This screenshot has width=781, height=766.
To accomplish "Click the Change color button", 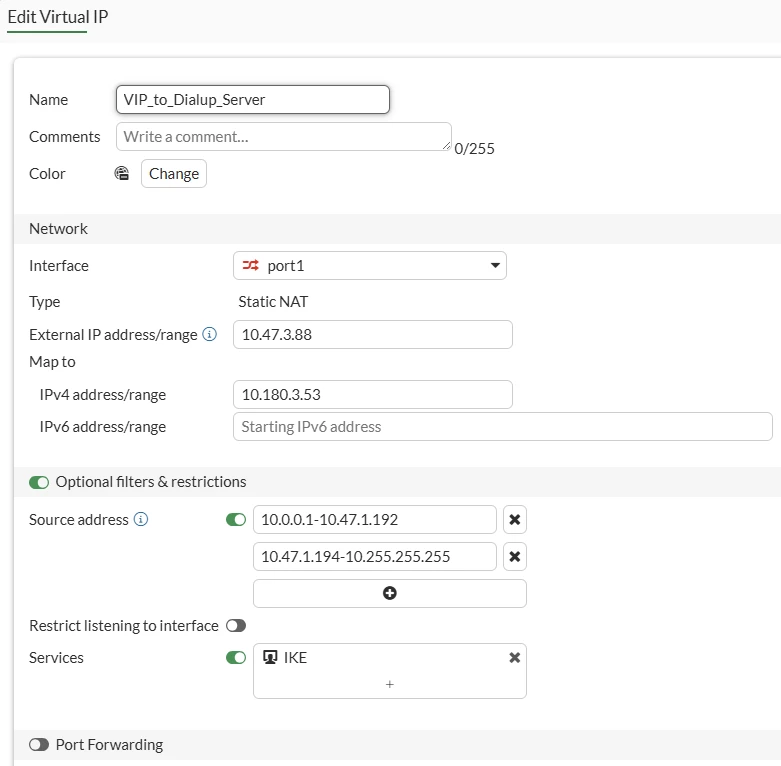I will coord(174,173).
